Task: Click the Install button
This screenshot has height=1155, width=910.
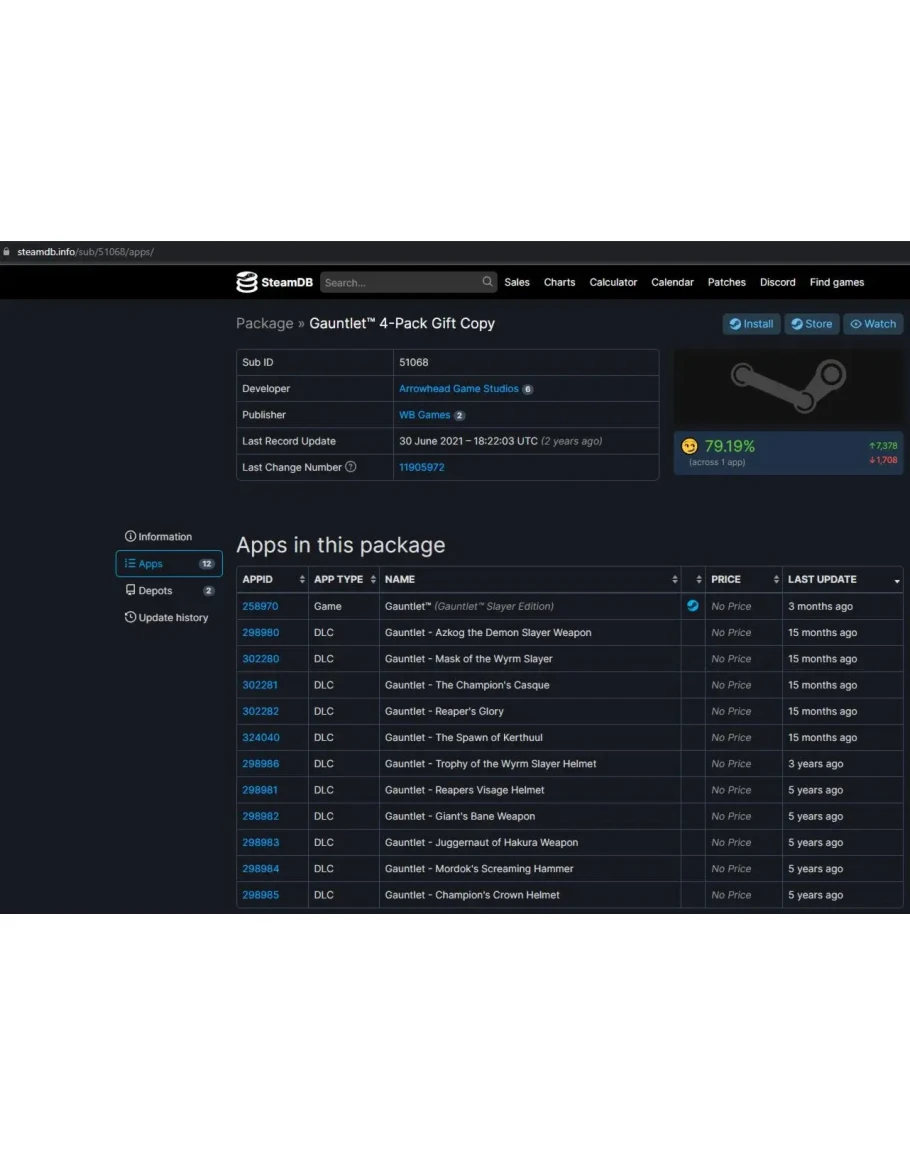Action: (x=751, y=324)
